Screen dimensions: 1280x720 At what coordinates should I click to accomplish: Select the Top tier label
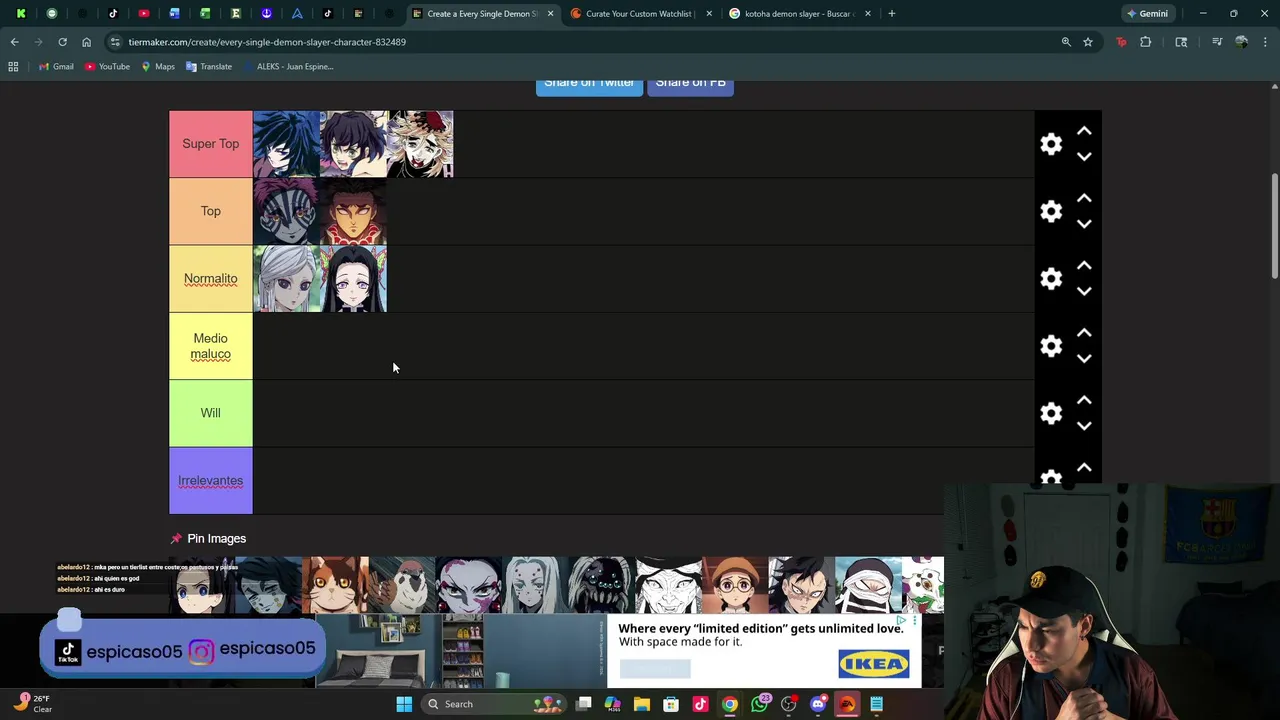[x=210, y=211]
